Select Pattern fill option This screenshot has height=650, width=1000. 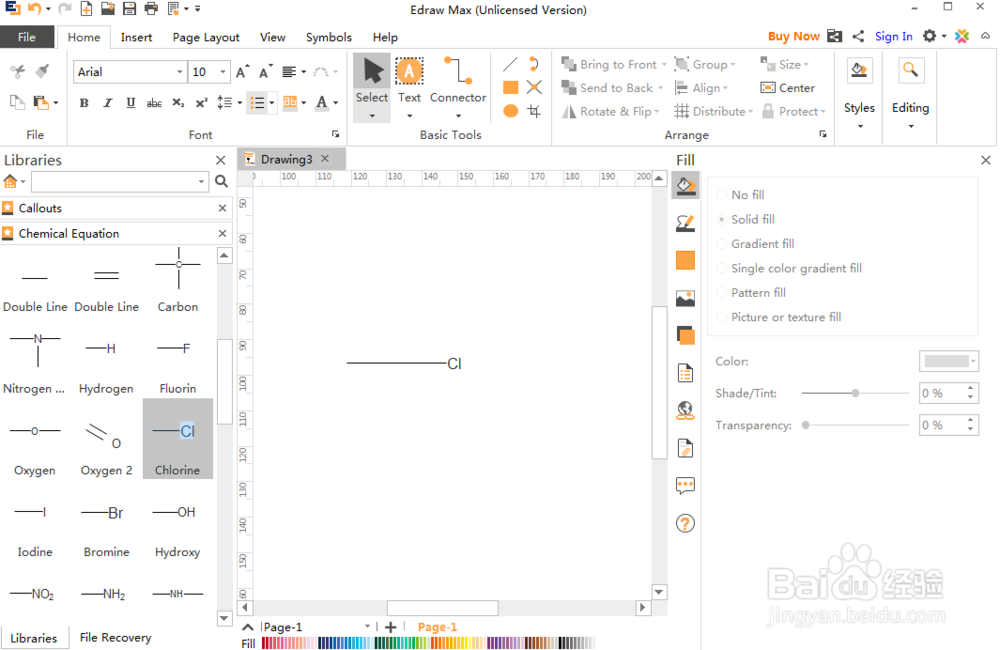click(x=751, y=293)
